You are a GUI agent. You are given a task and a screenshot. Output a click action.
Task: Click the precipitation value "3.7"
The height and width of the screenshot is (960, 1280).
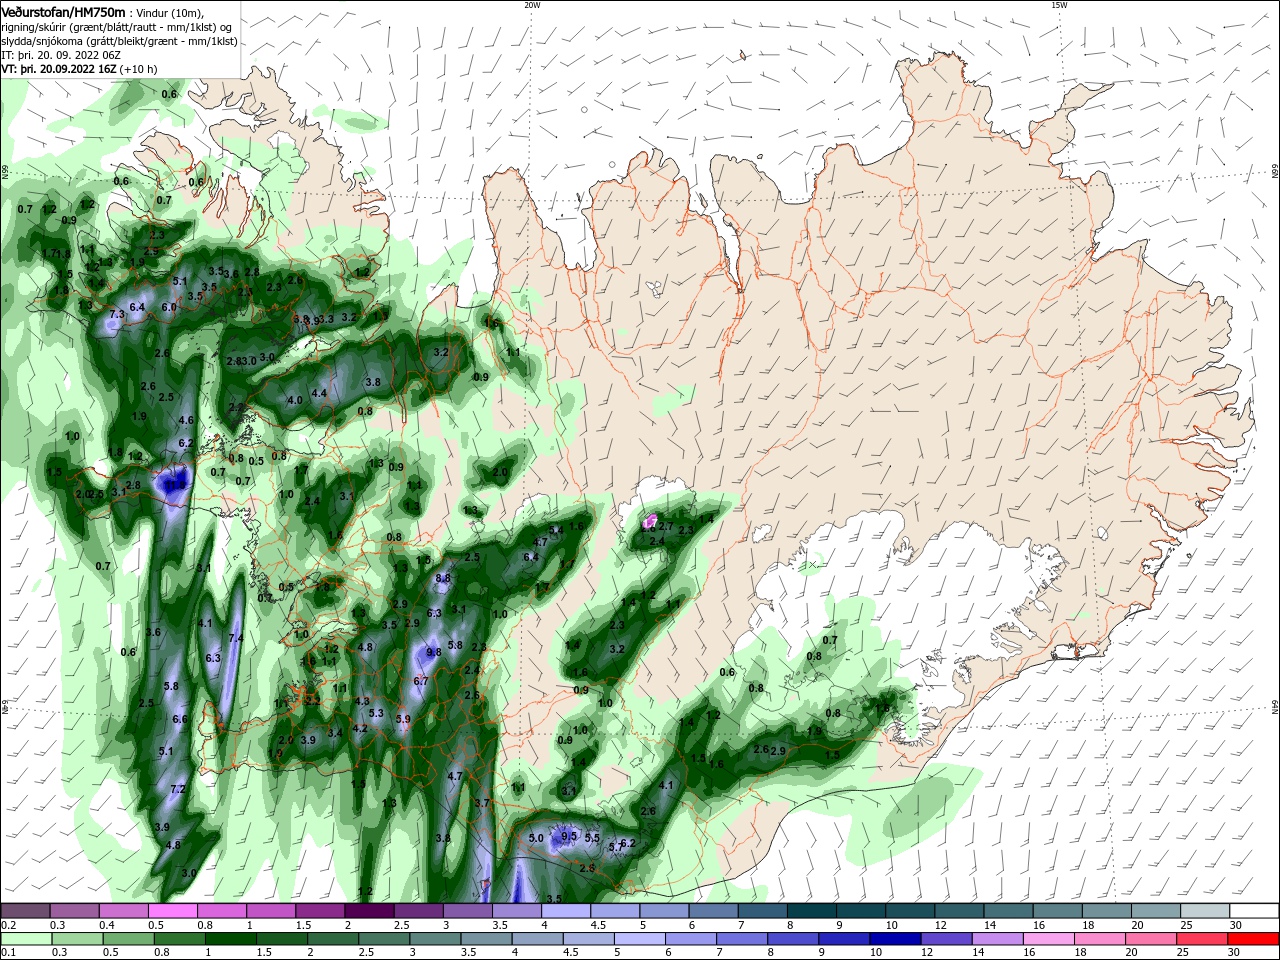point(481,803)
